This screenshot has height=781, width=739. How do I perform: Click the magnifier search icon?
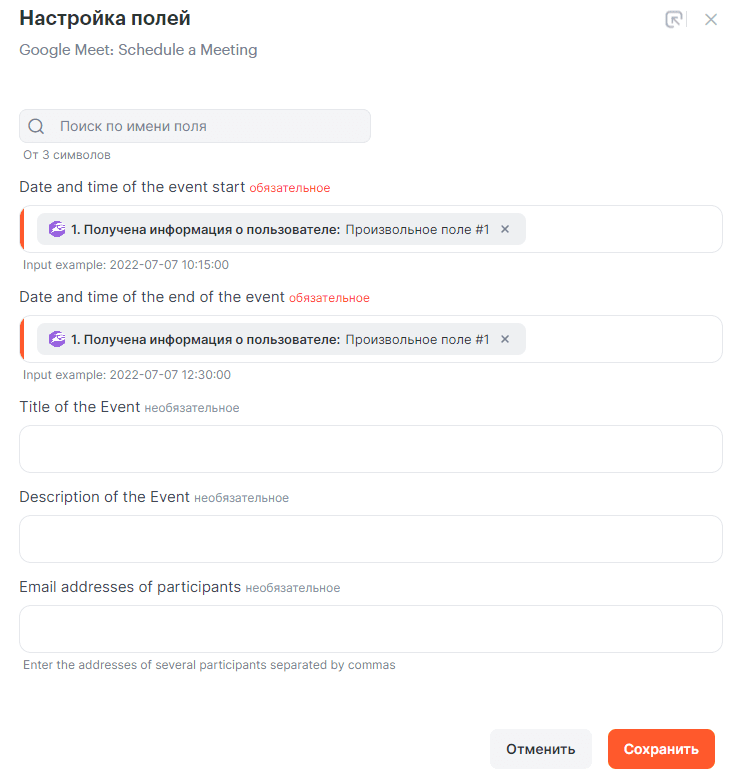tap(37, 126)
